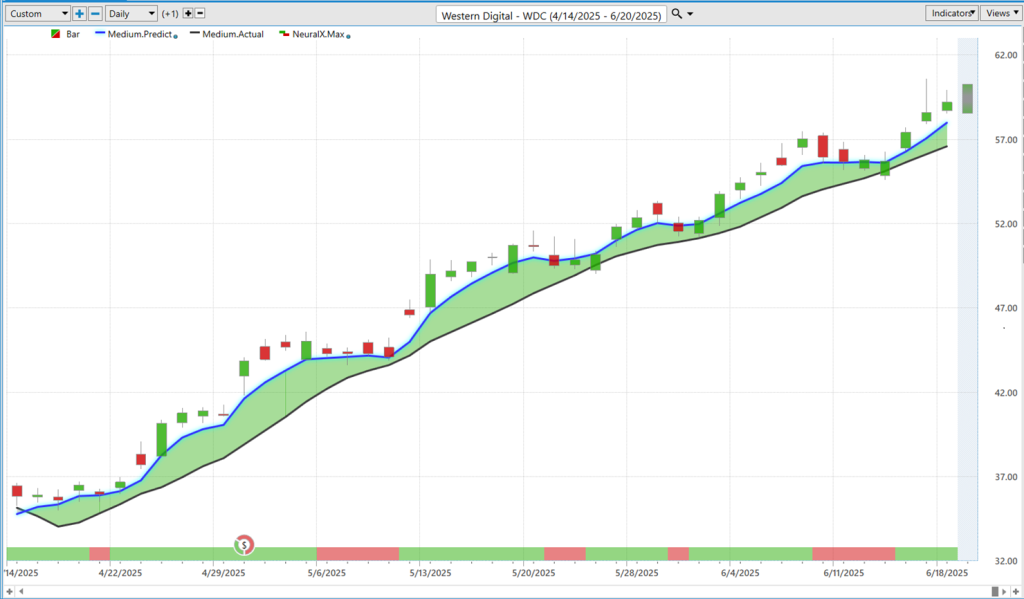Click the Bar legend icon

pos(56,34)
